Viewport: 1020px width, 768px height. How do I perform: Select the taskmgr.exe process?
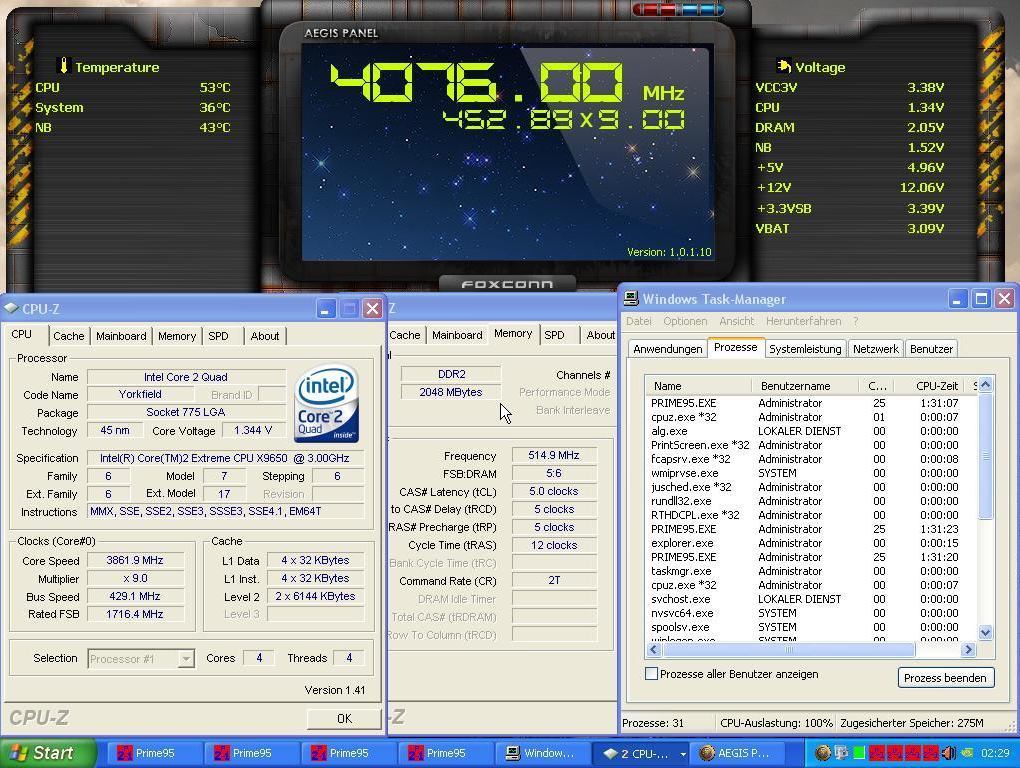(x=811, y=571)
